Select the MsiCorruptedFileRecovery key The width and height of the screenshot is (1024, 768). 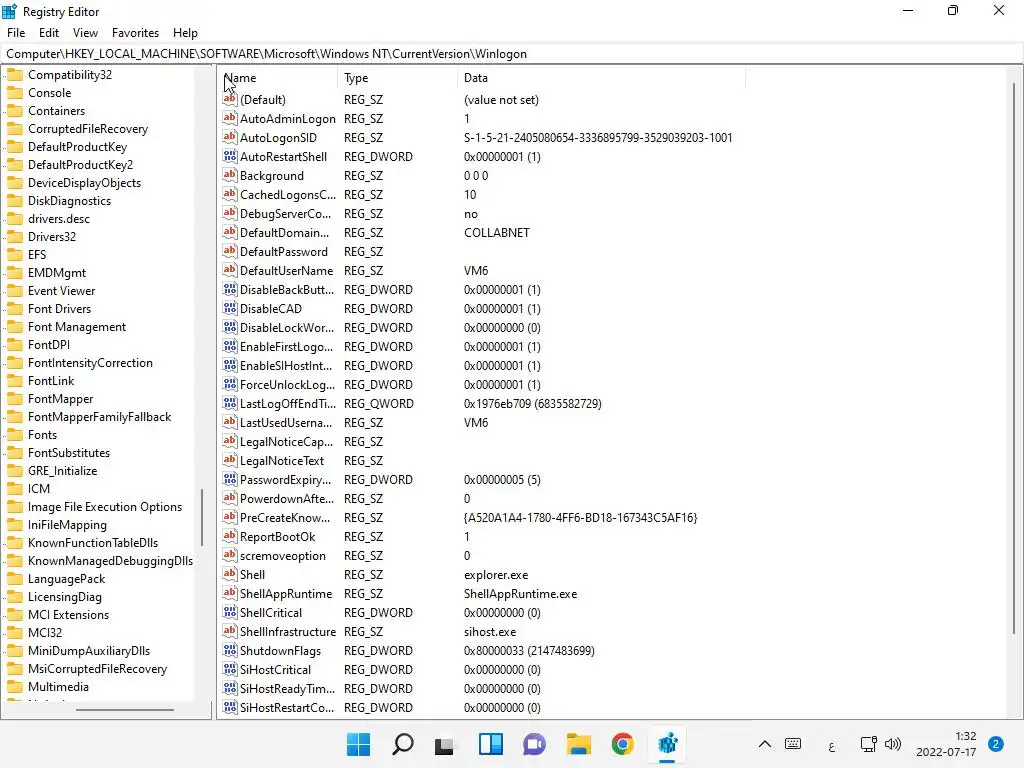click(97, 669)
